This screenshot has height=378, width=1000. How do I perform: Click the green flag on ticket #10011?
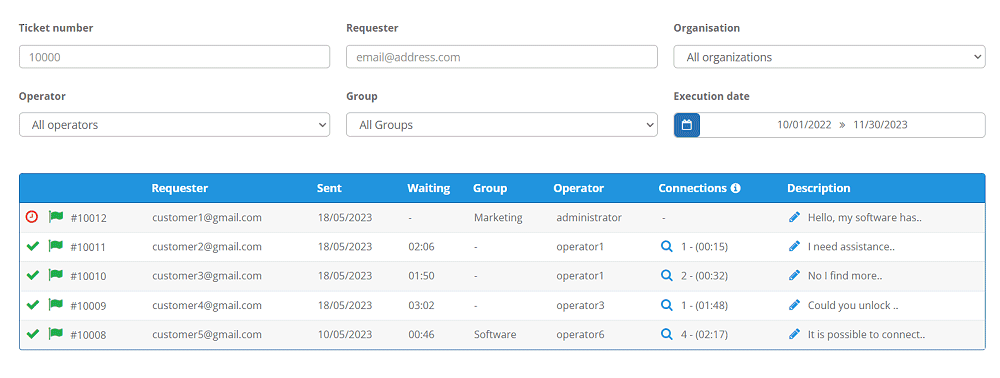pos(56,246)
